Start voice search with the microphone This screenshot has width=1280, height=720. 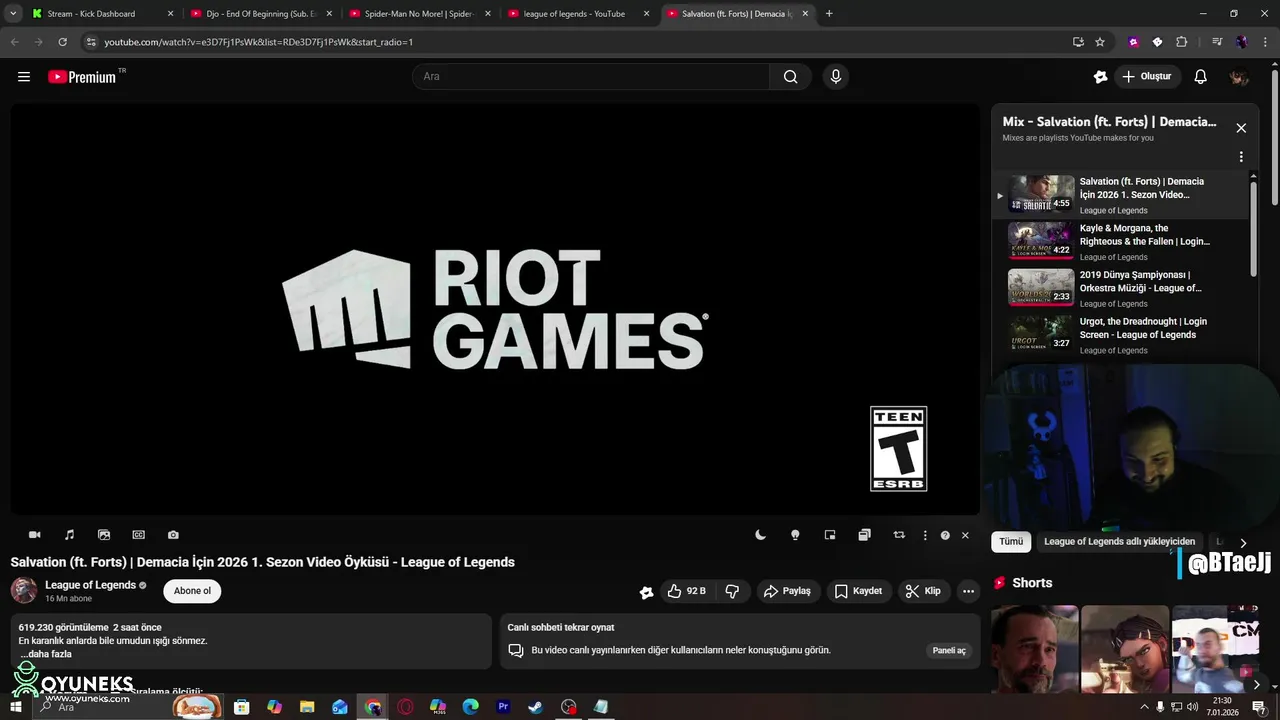point(836,77)
